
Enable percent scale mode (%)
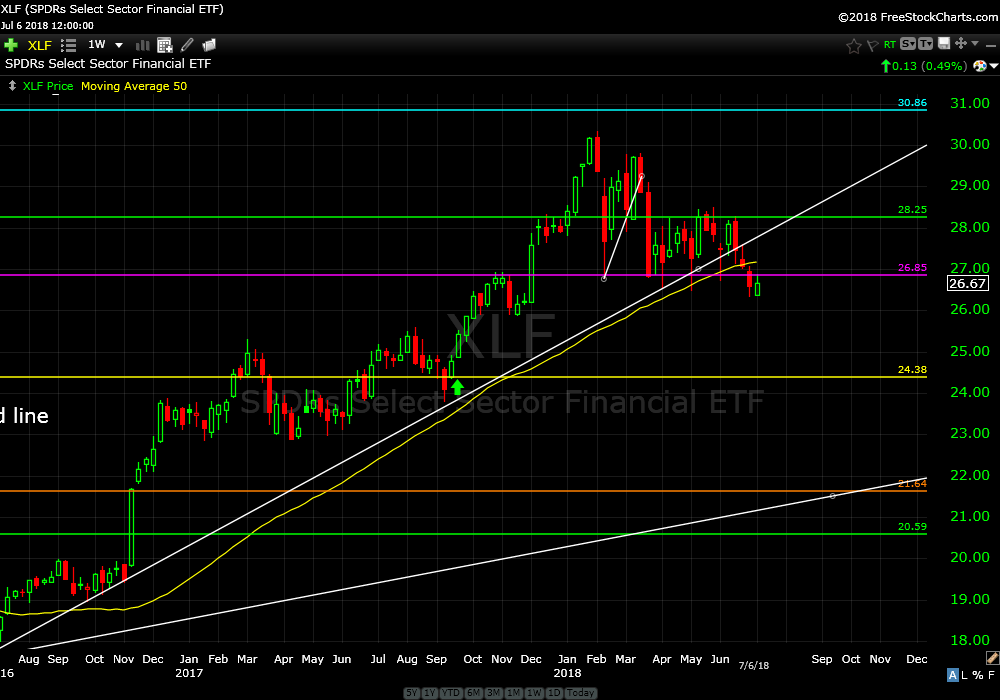[976, 676]
